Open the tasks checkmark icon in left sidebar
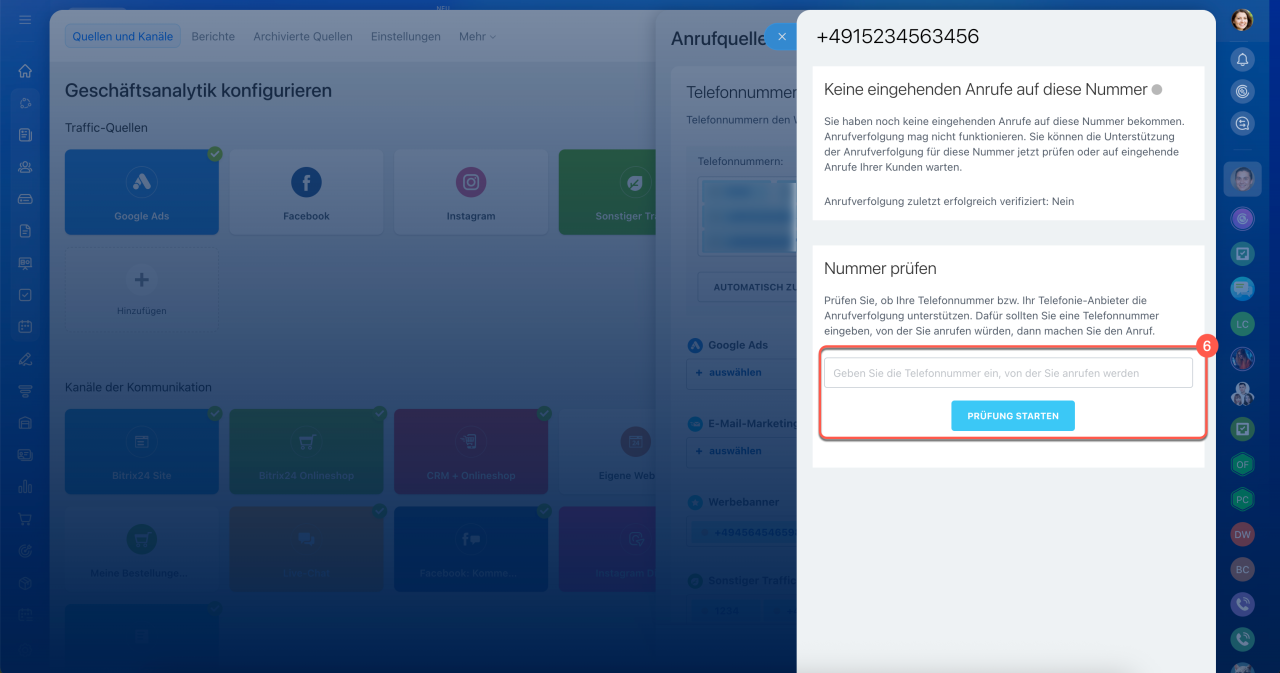This screenshot has width=1280, height=673. 25,295
